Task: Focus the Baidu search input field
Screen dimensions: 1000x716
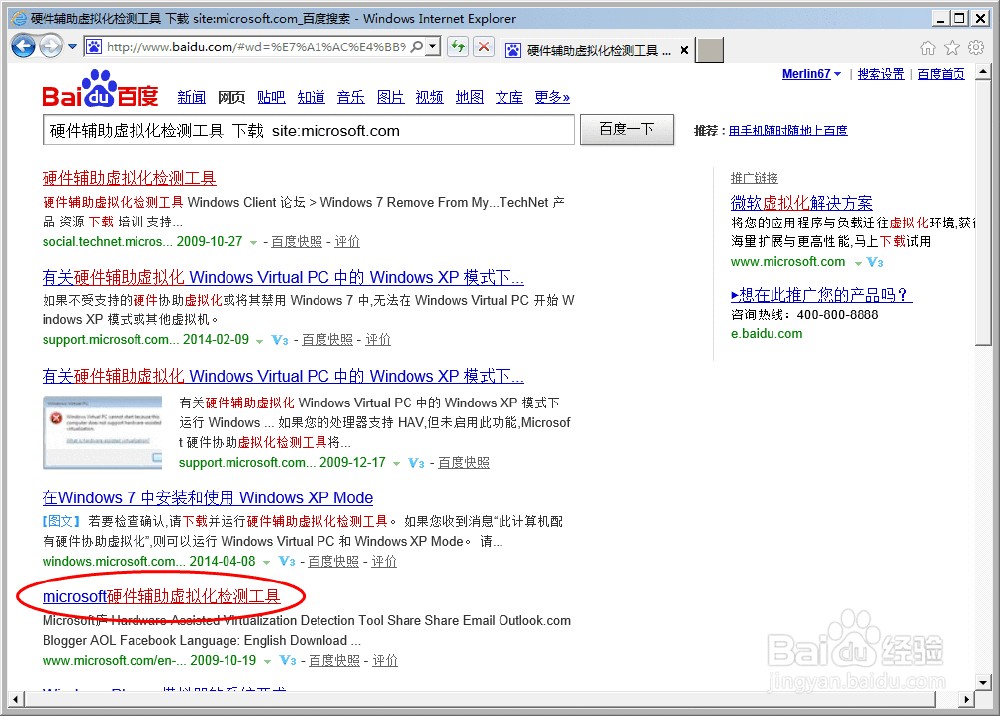Action: coord(309,130)
